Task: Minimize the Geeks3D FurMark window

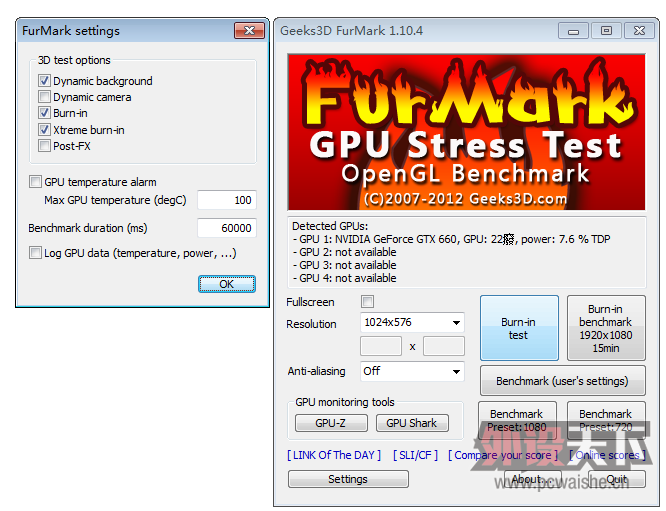Action: pos(573,31)
